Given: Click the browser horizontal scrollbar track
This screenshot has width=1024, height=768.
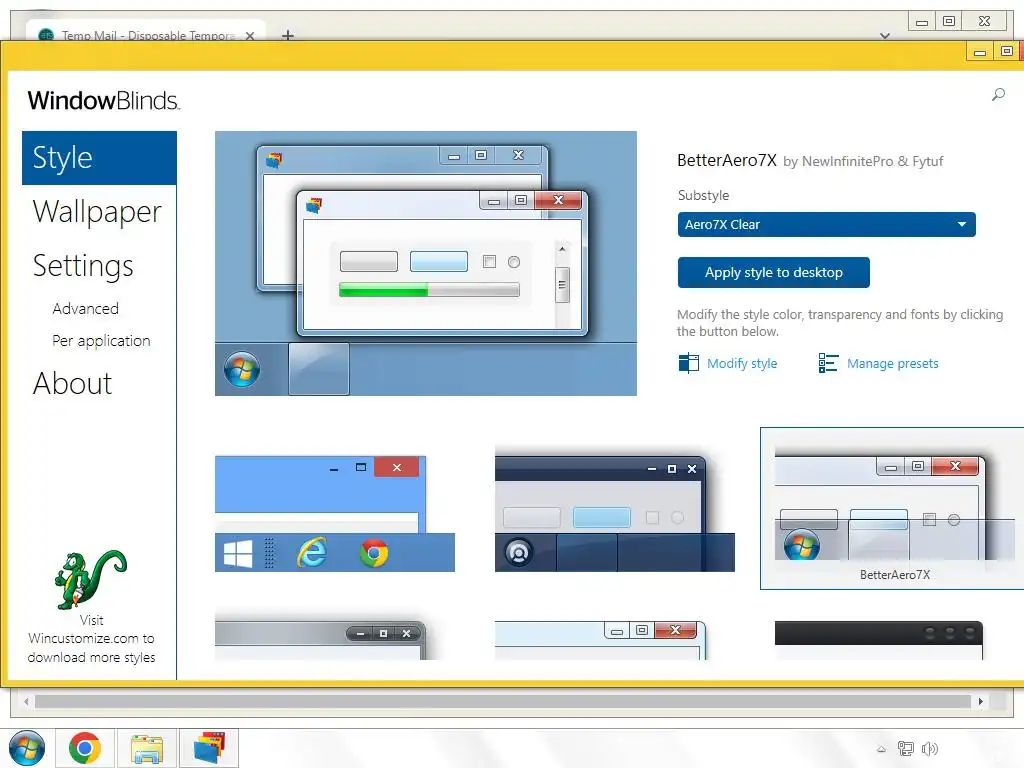Looking at the screenshot, I should pyautogui.click(x=503, y=701).
